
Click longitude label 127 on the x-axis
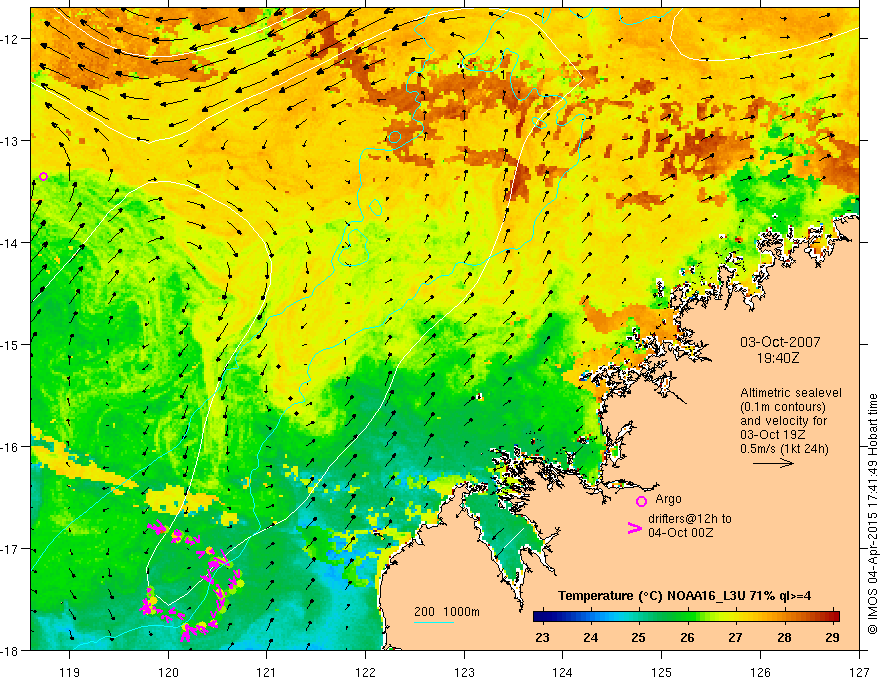tap(859, 672)
